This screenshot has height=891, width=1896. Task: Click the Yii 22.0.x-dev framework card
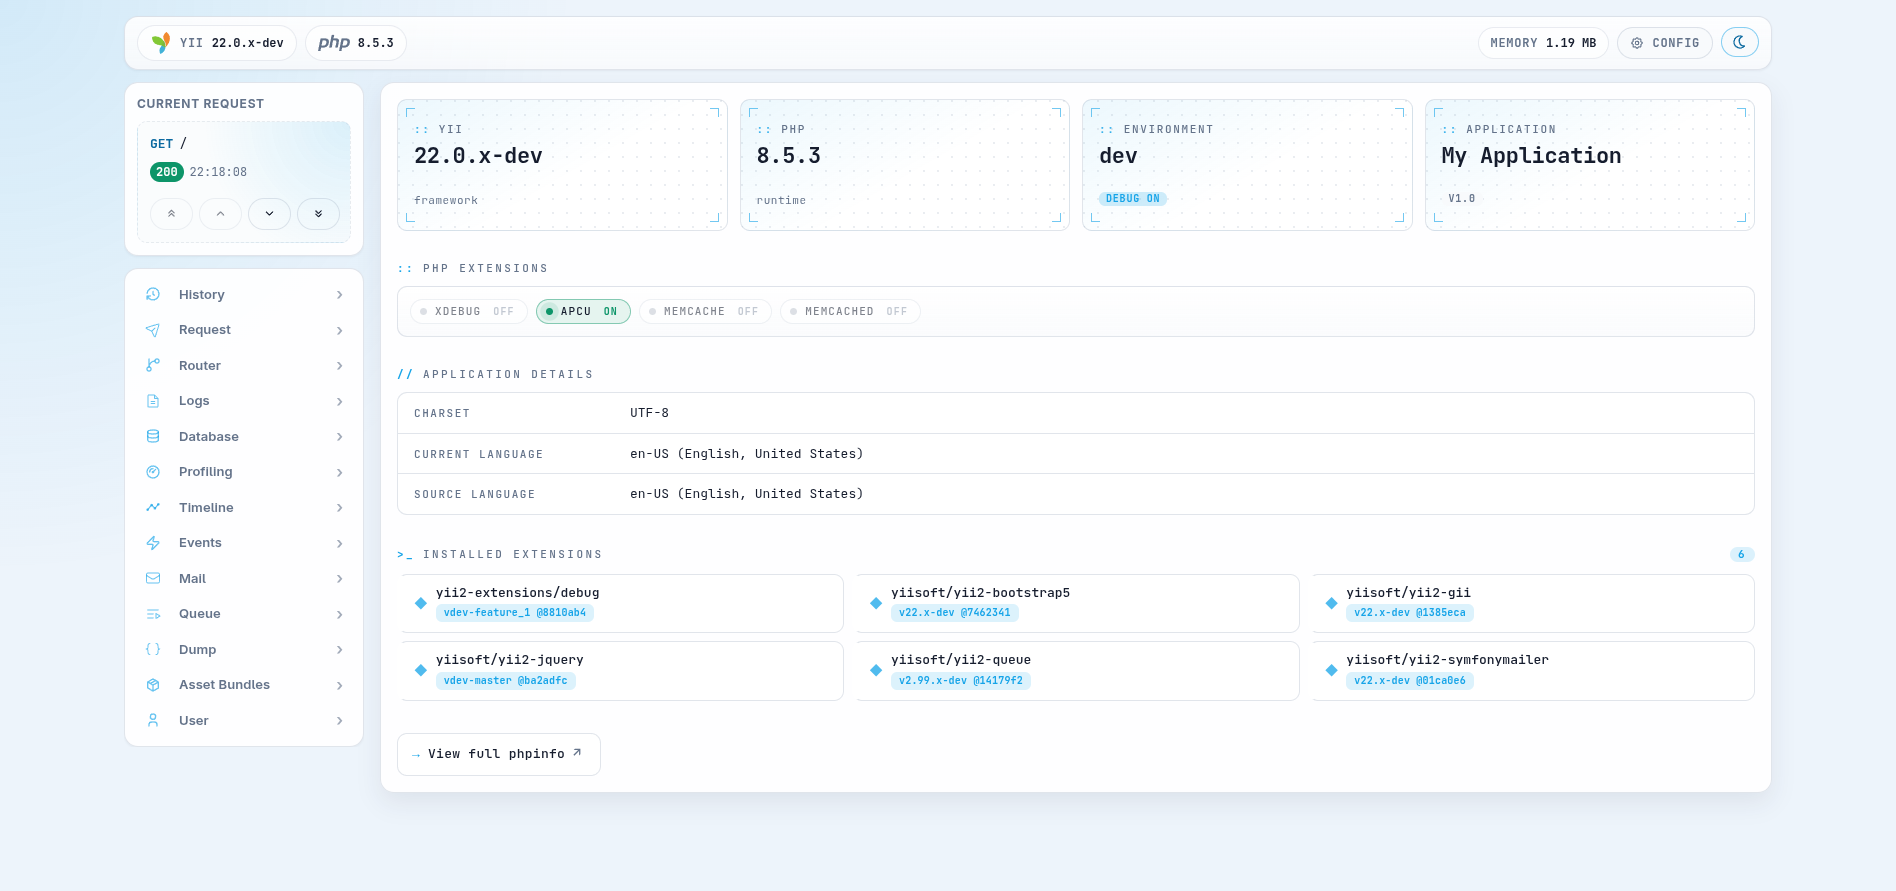[562, 165]
